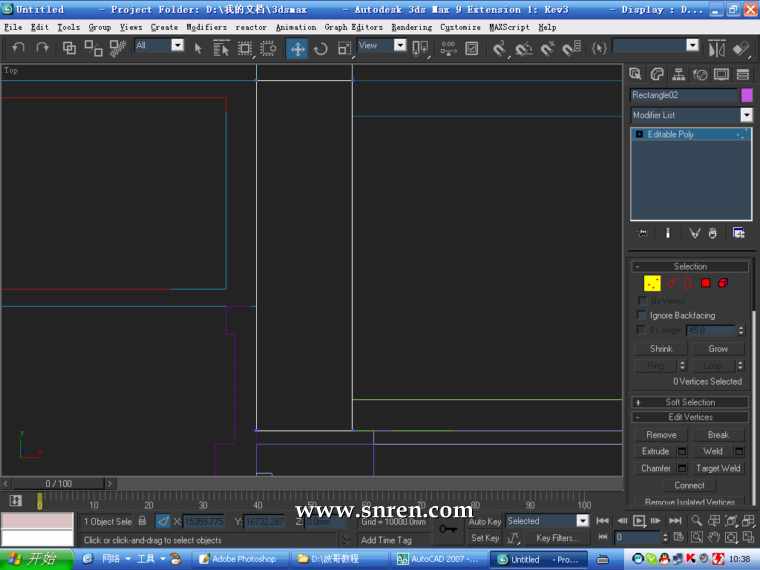Toggle Percent Snap icon
The width and height of the screenshot is (760, 570).
click(548, 48)
